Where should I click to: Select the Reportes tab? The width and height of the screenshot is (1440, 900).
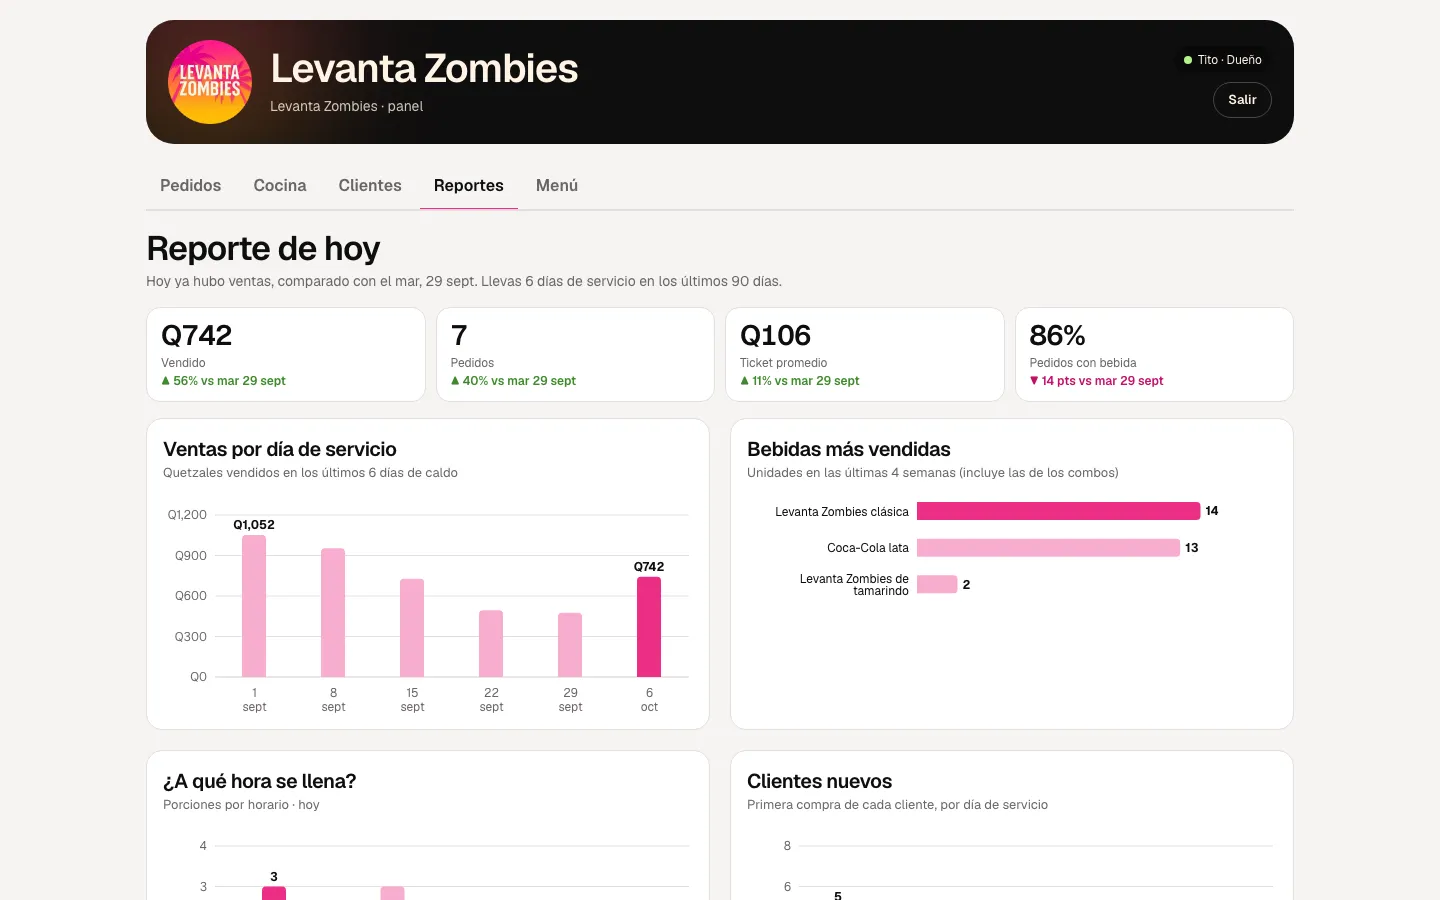point(469,185)
